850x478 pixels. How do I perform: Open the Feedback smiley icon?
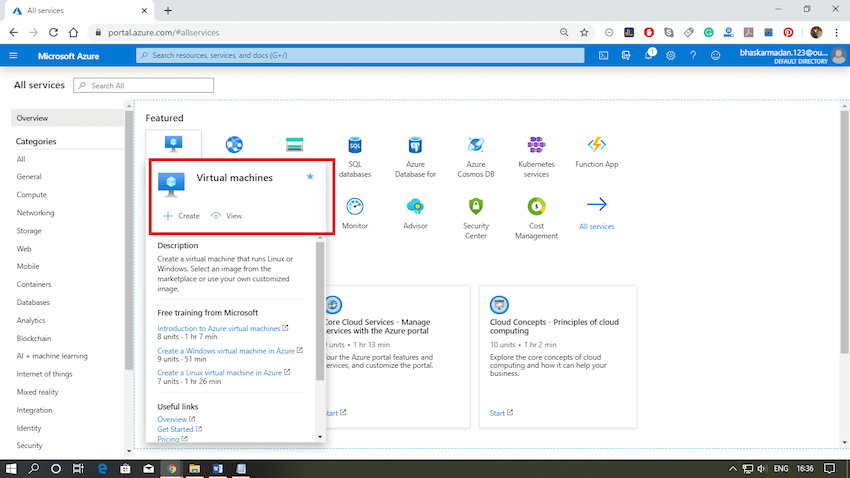coord(716,55)
